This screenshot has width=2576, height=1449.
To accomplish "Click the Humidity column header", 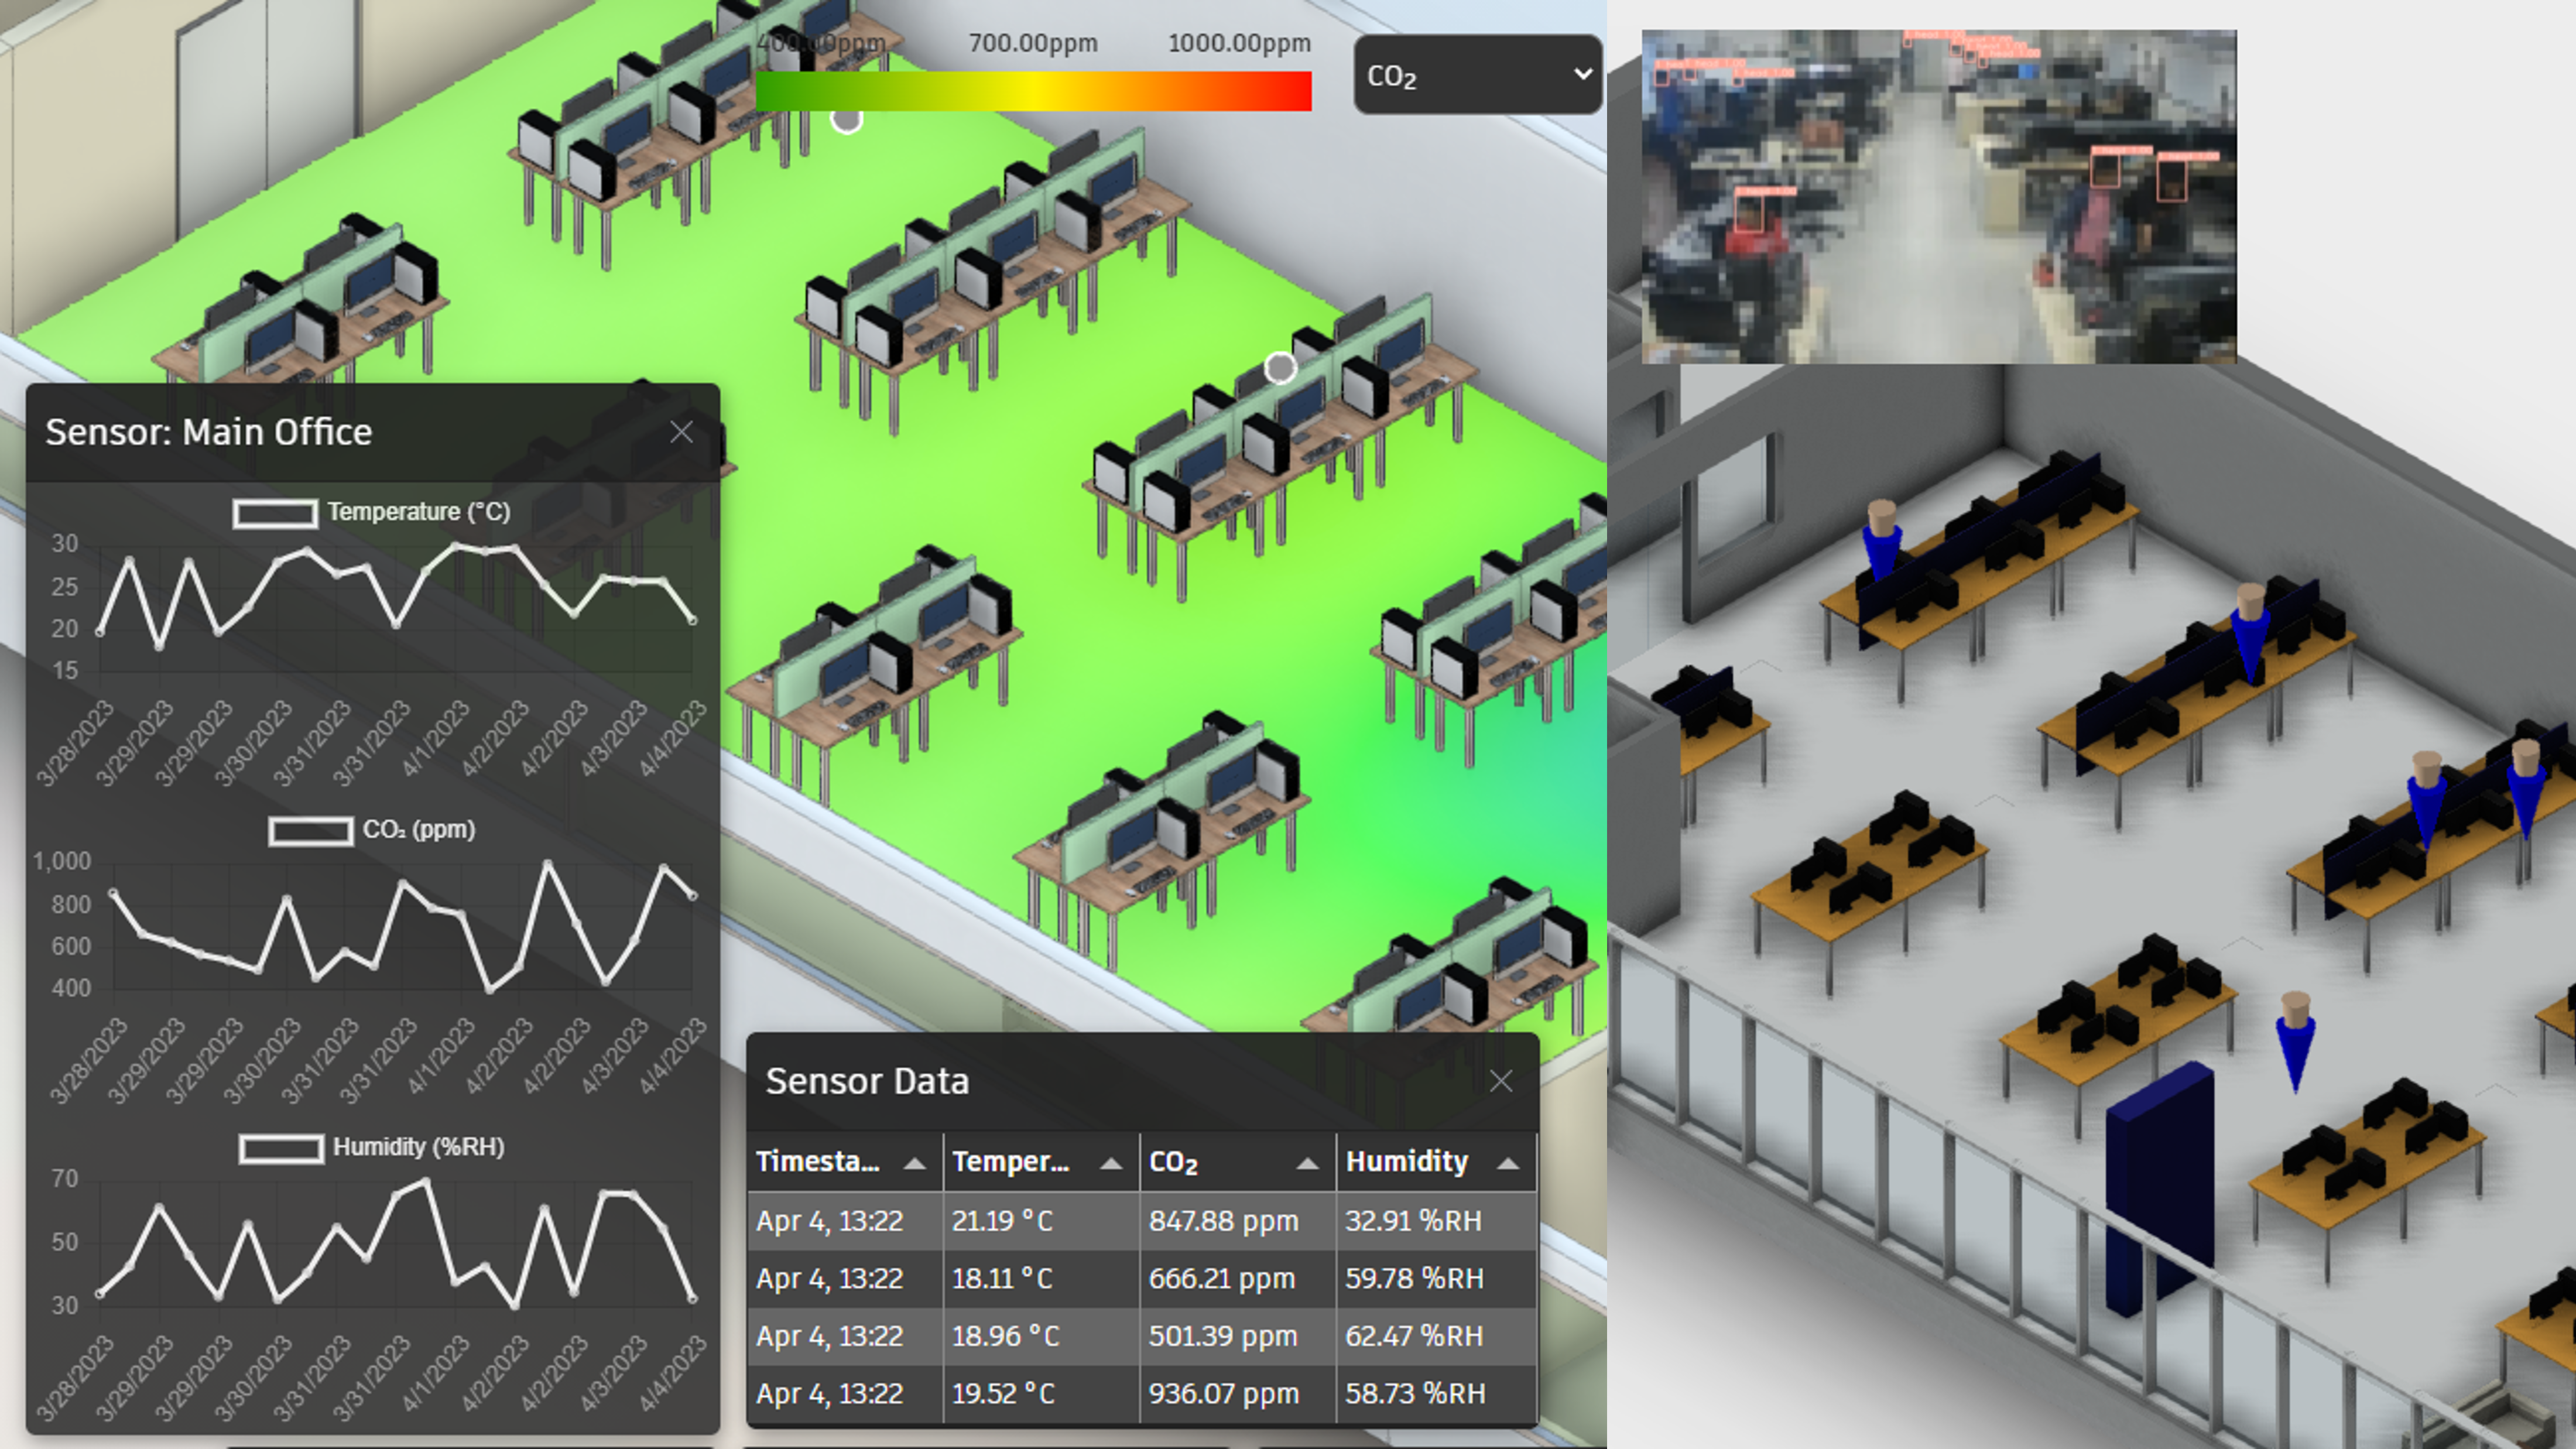I will [1406, 1162].
